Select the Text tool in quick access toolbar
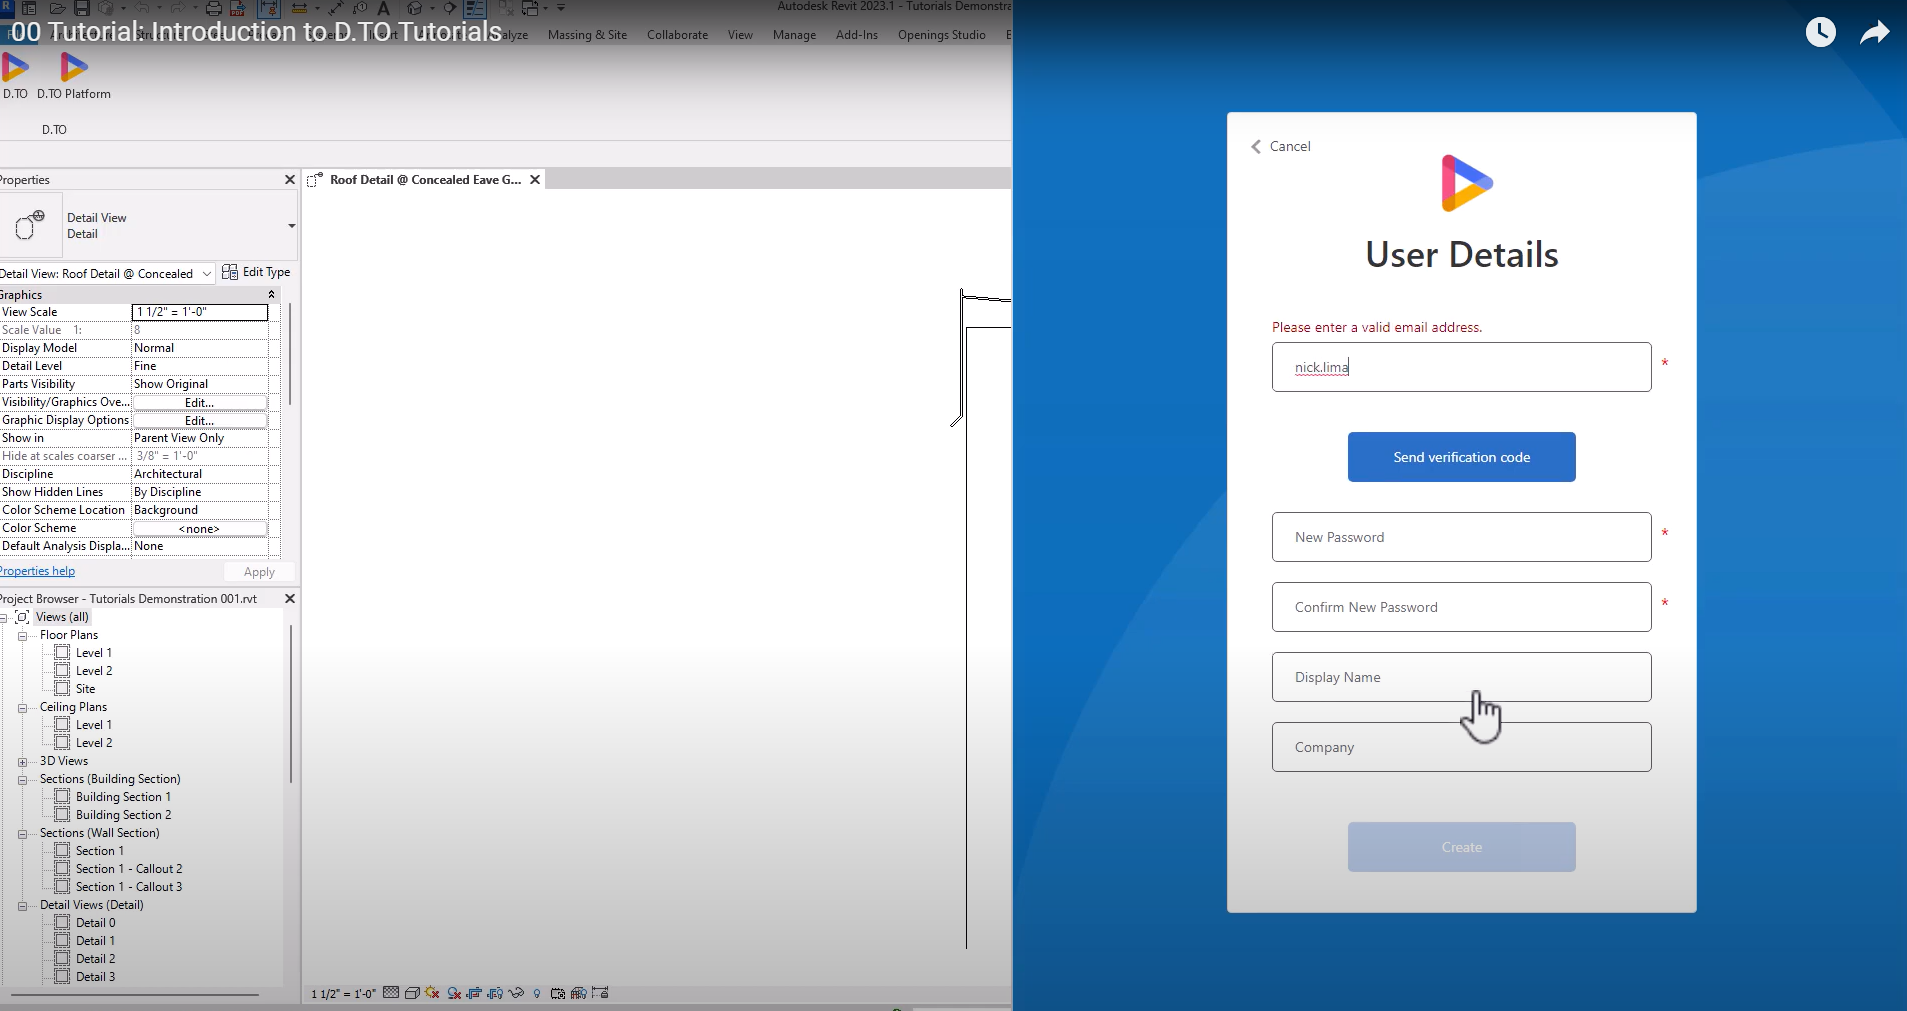 click(x=384, y=7)
